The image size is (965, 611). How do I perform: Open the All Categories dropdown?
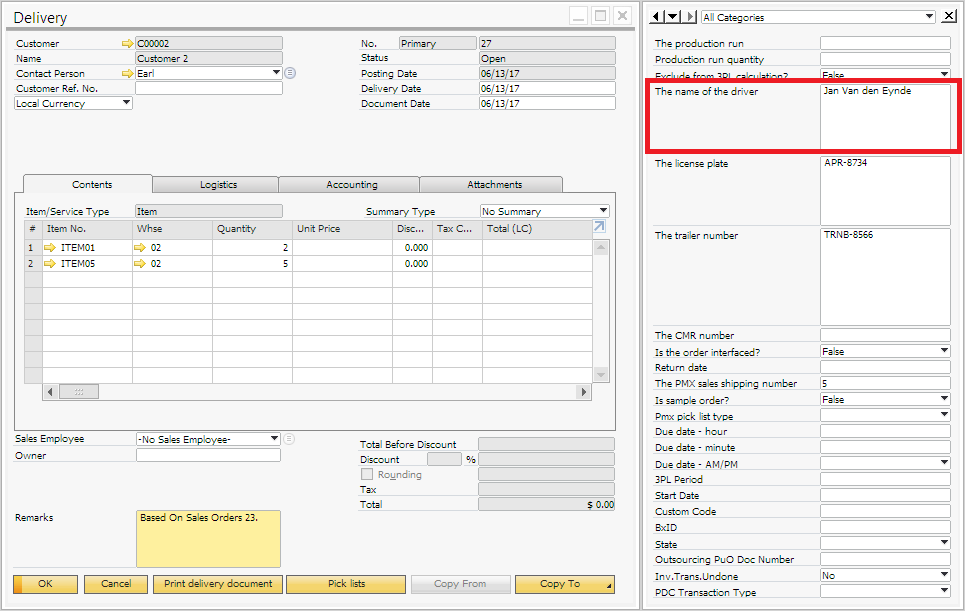click(x=929, y=17)
